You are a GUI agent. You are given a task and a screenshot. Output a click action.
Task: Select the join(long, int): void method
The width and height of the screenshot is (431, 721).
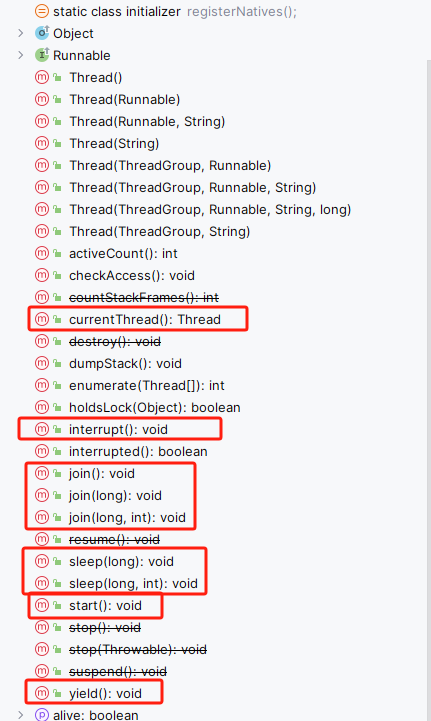click(127, 517)
